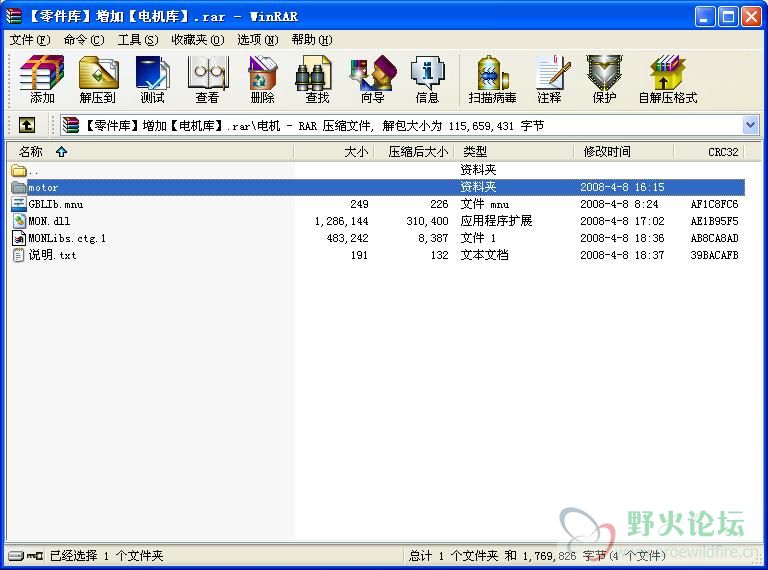Click the 测试 (Test) toolbar icon

pyautogui.click(x=153, y=73)
